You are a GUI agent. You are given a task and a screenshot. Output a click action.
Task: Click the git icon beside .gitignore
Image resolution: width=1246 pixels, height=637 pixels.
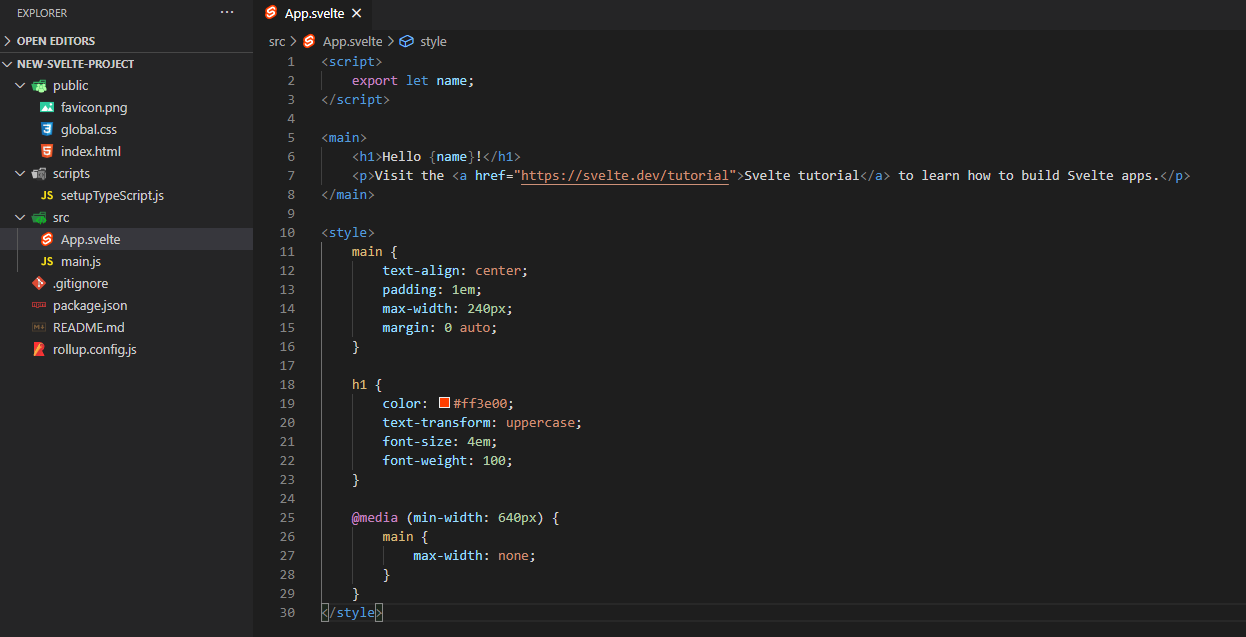[x=39, y=283]
